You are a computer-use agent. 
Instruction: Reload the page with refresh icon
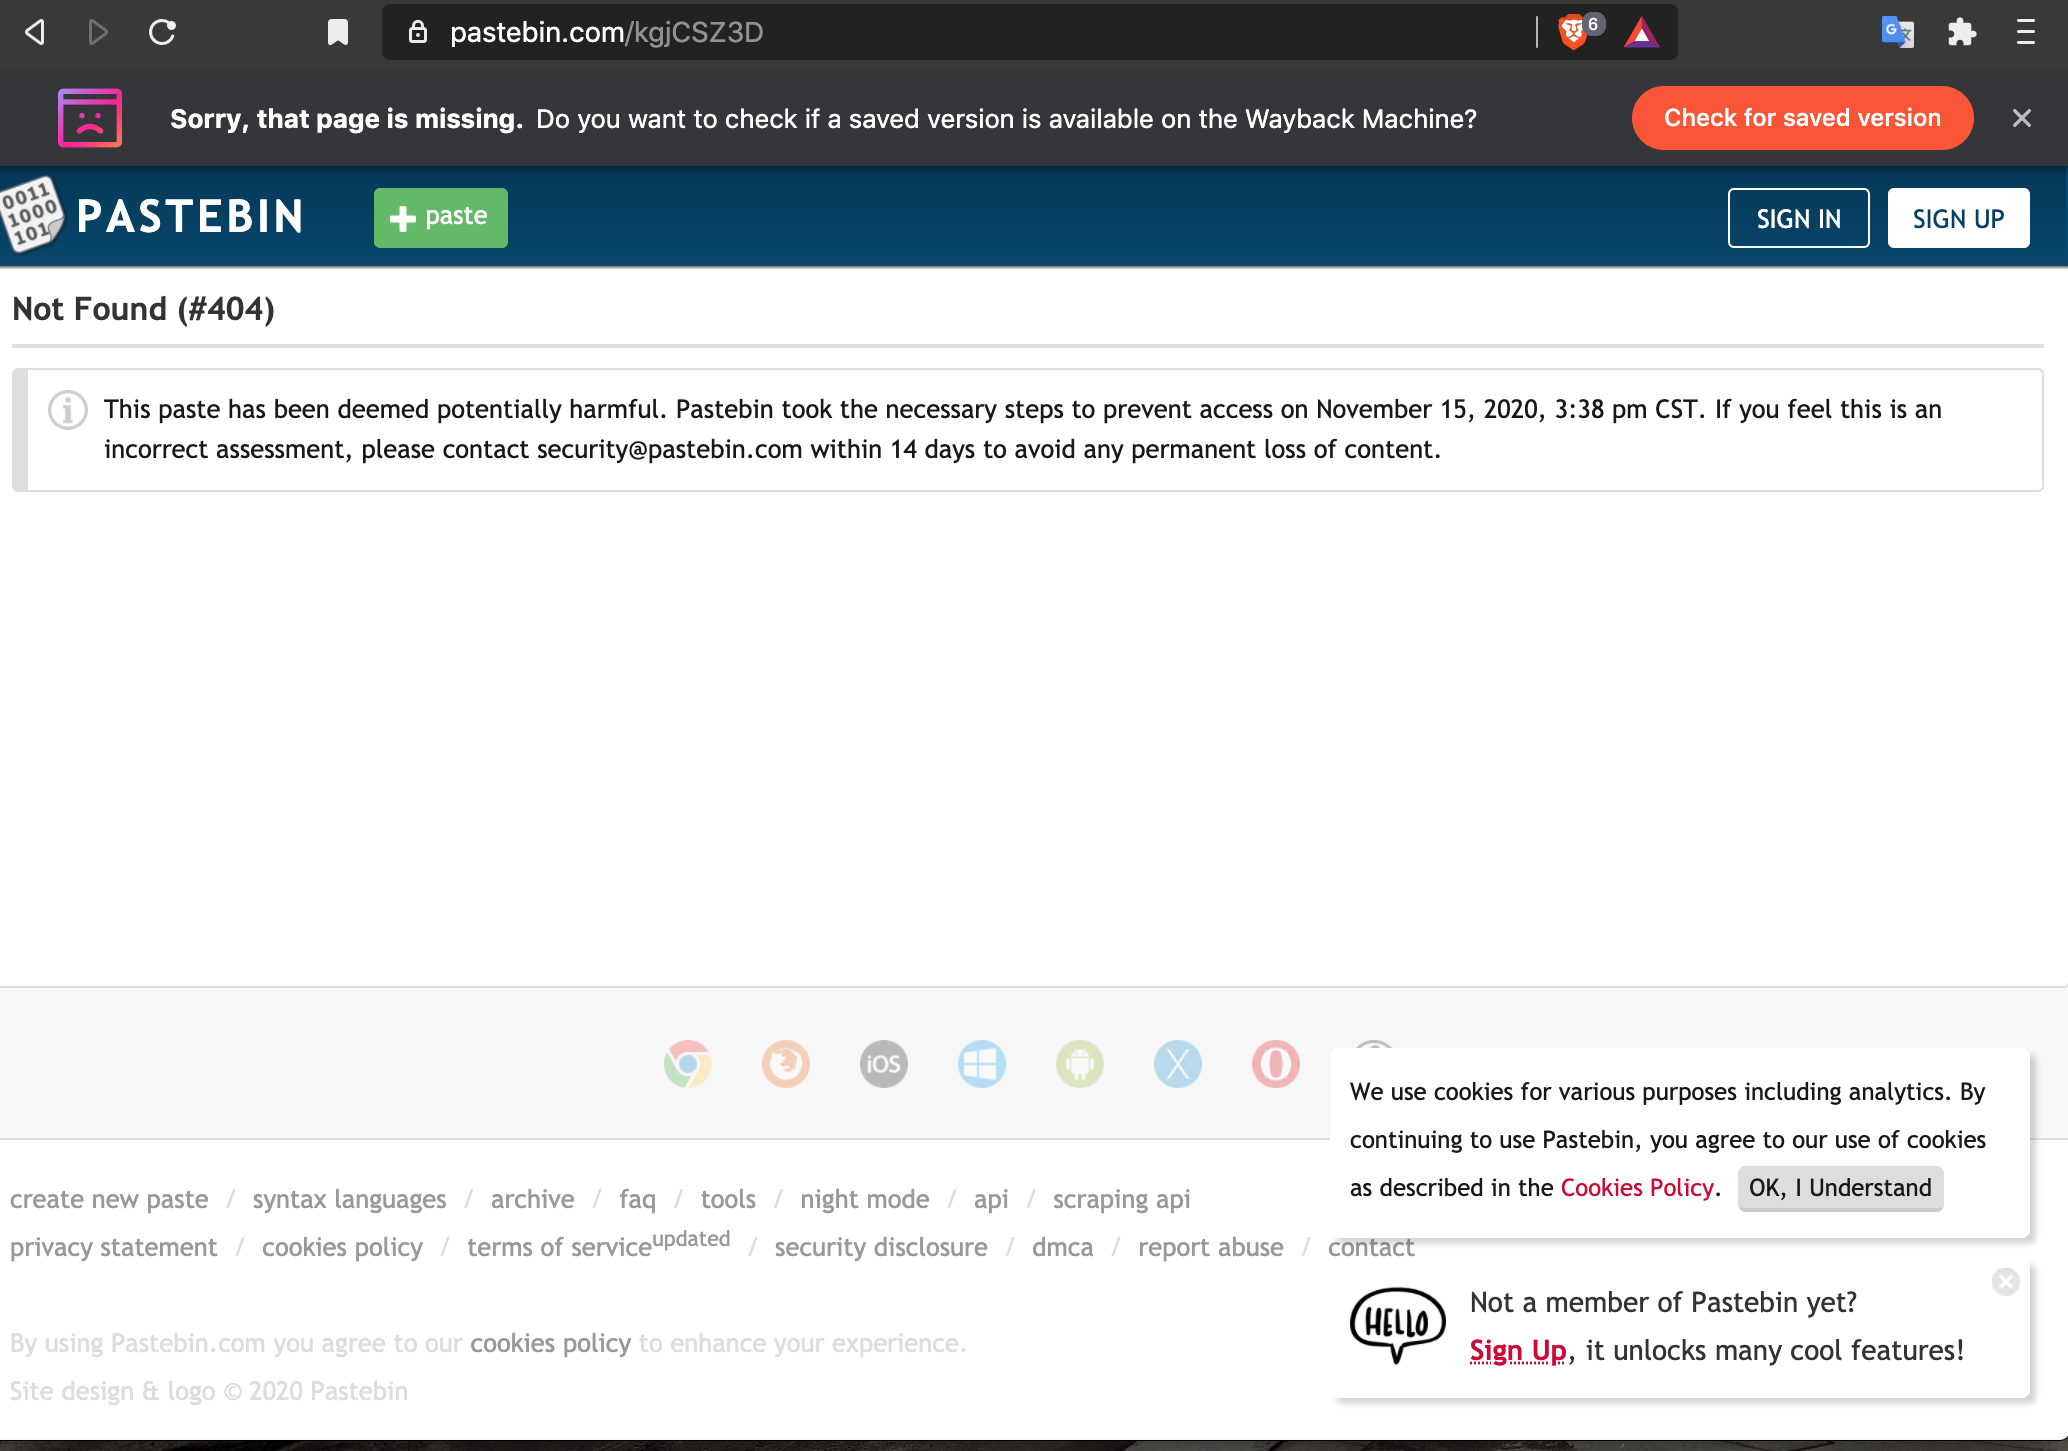162,32
